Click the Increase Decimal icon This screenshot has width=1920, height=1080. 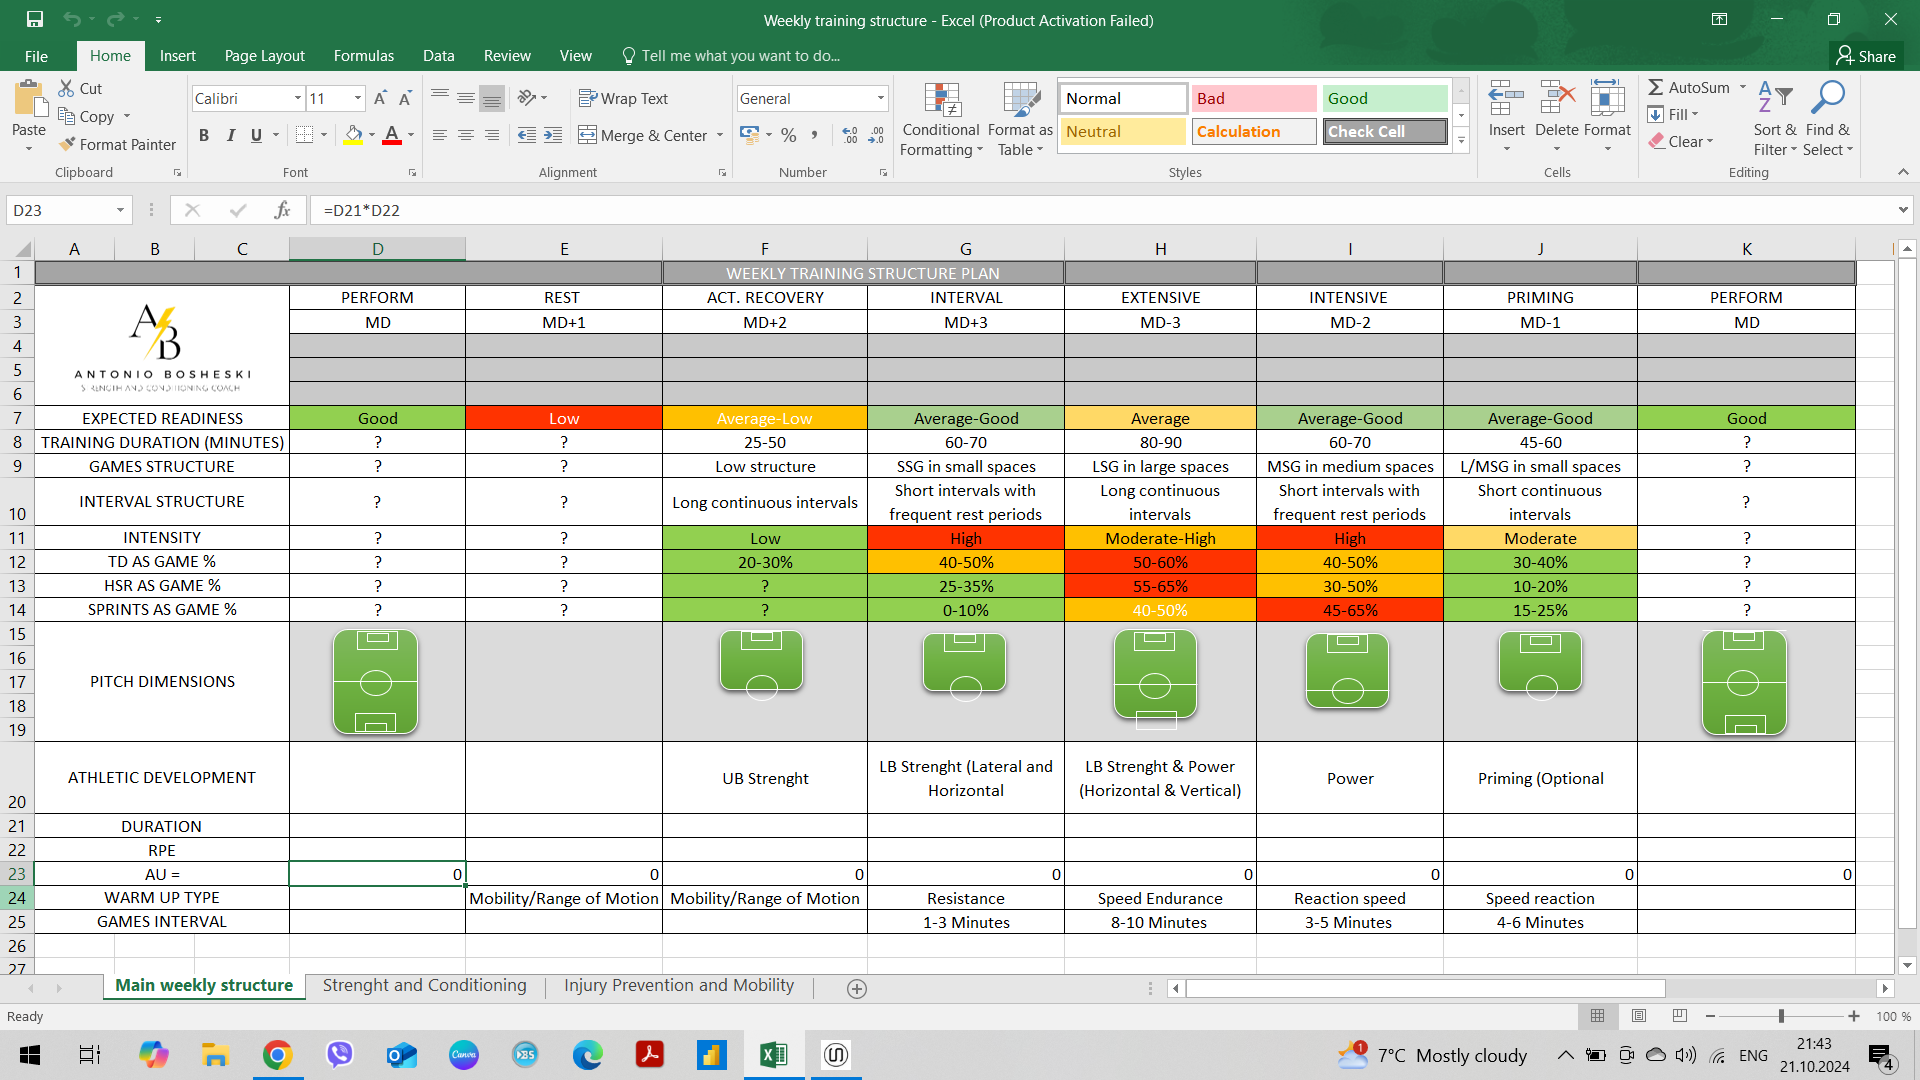850,135
